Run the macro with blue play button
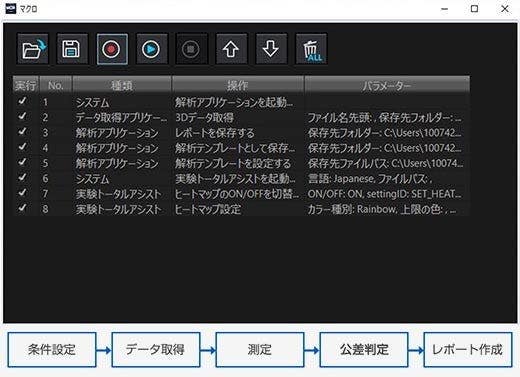Screen dimensions: 520x377 click(152, 49)
